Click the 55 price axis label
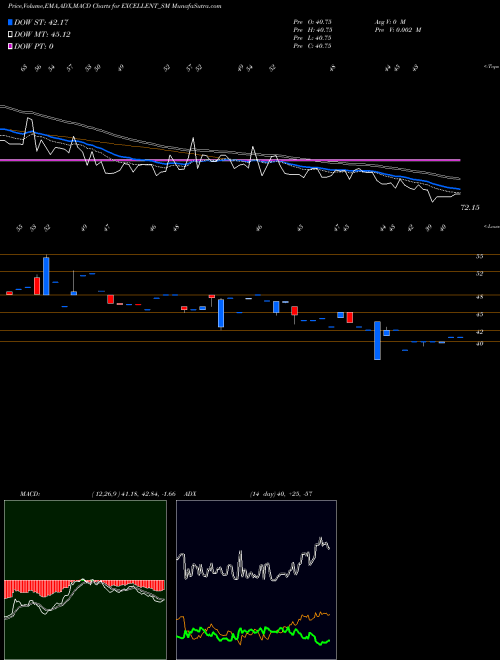The image size is (500, 660). [x=479, y=256]
